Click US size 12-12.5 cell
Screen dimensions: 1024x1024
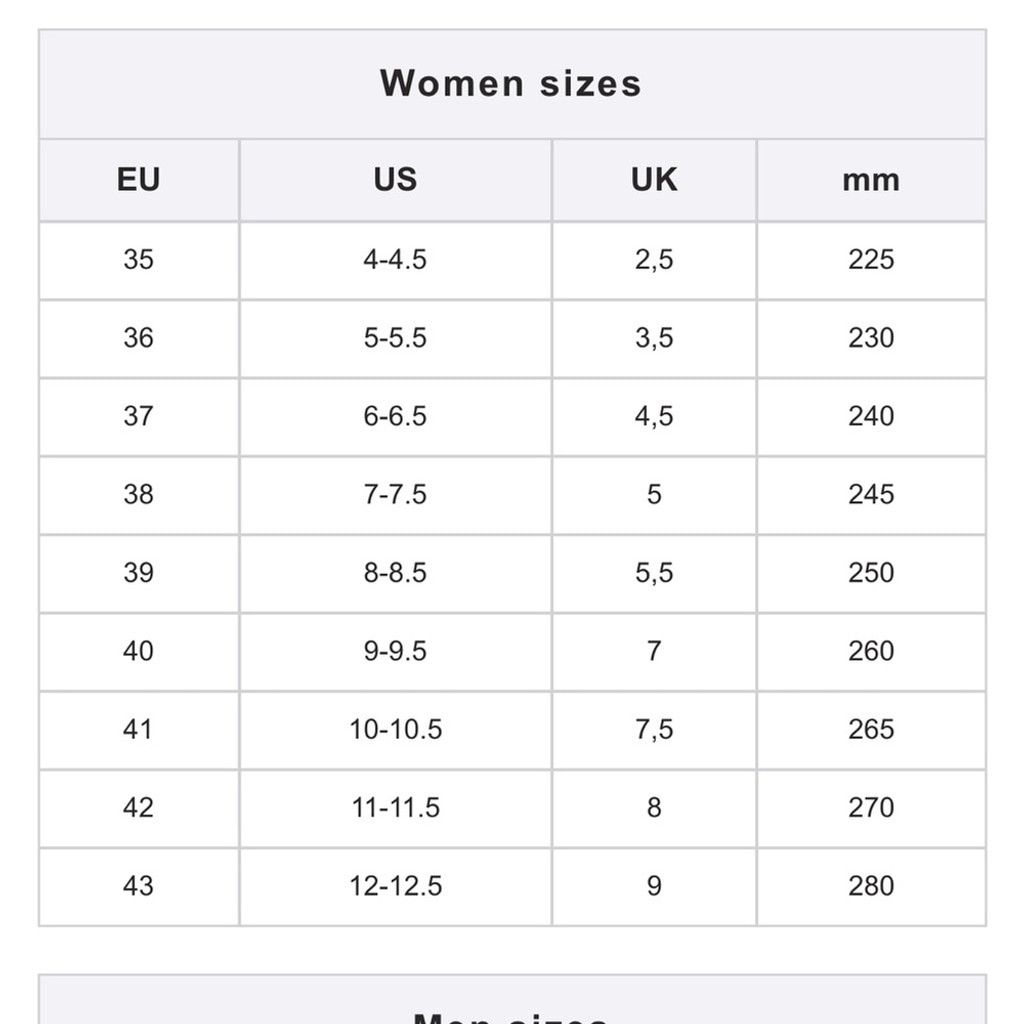pos(396,887)
